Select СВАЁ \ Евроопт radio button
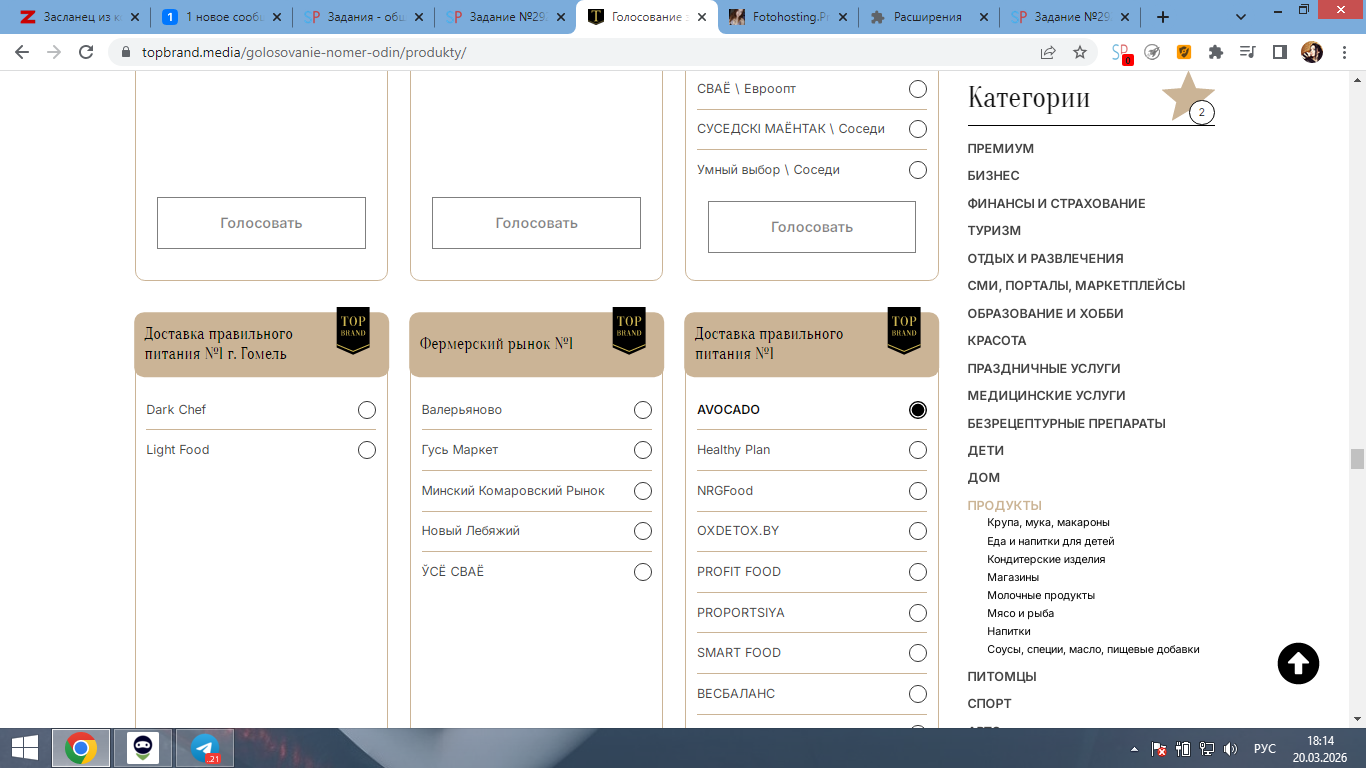 (918, 89)
